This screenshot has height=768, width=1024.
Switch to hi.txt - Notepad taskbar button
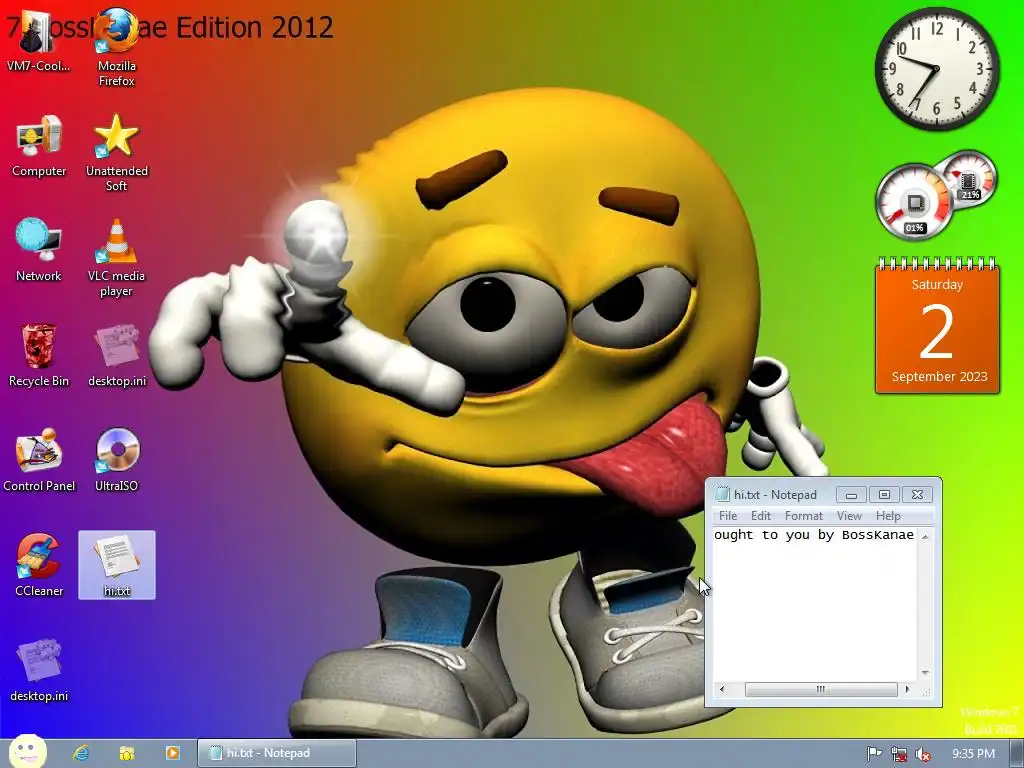point(277,753)
